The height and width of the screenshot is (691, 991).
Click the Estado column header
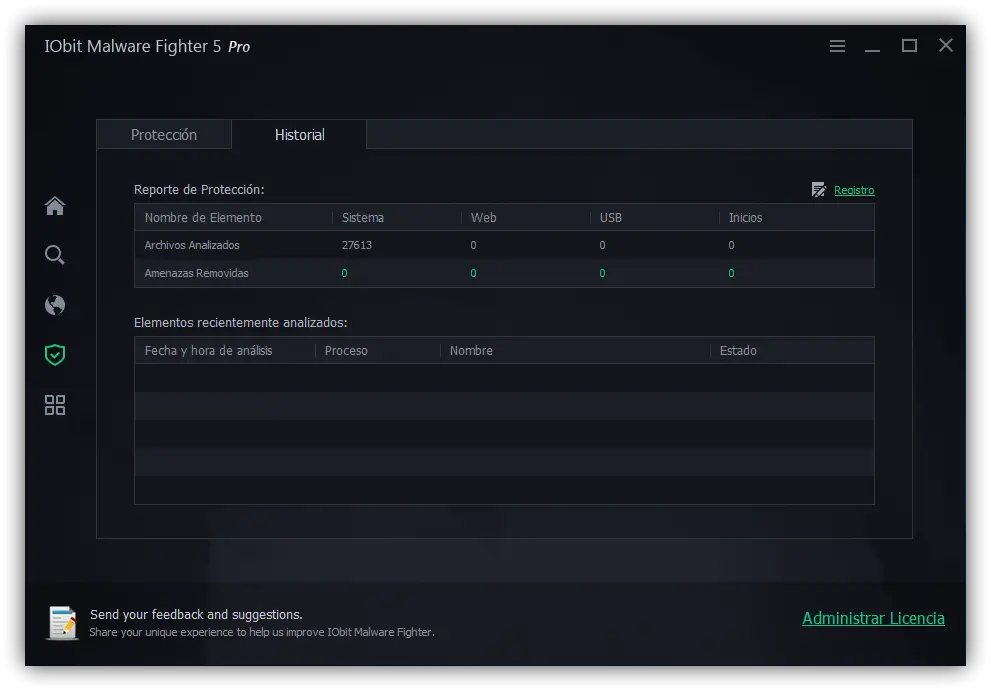pos(738,351)
